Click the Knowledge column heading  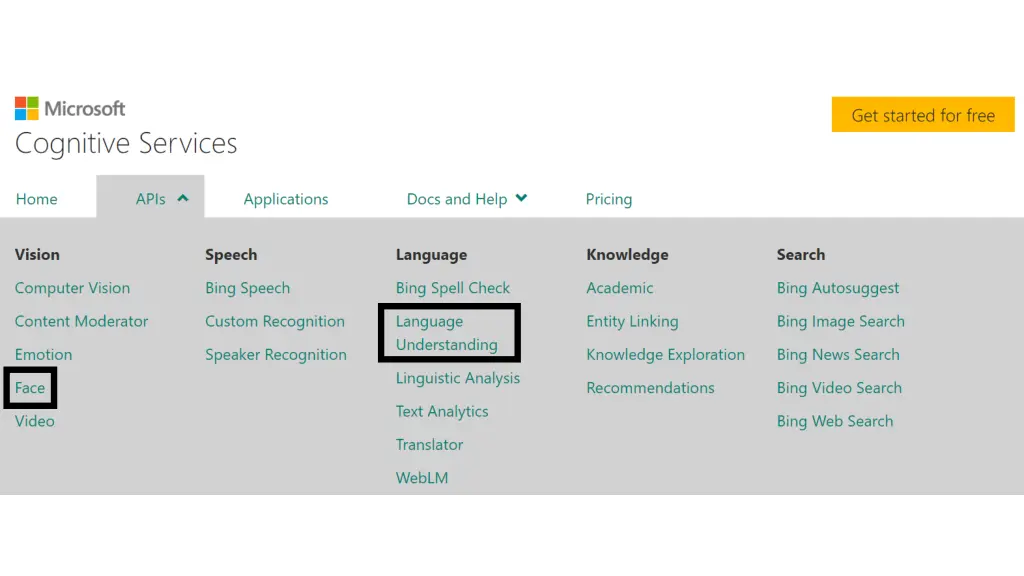pos(627,255)
